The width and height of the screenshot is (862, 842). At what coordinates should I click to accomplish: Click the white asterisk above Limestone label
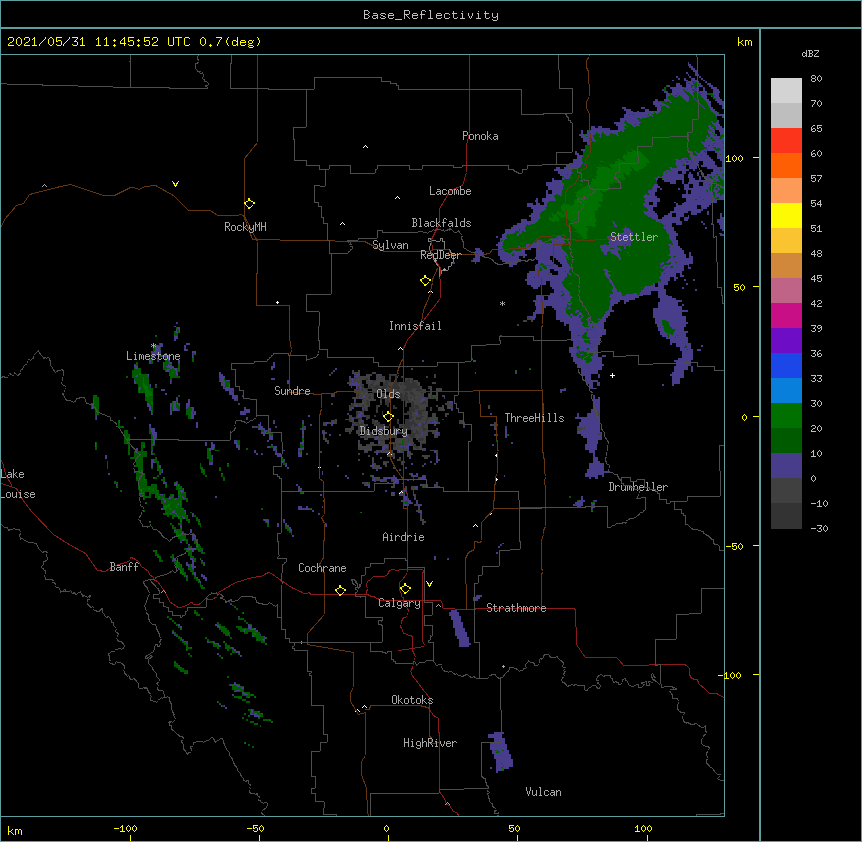(153, 346)
